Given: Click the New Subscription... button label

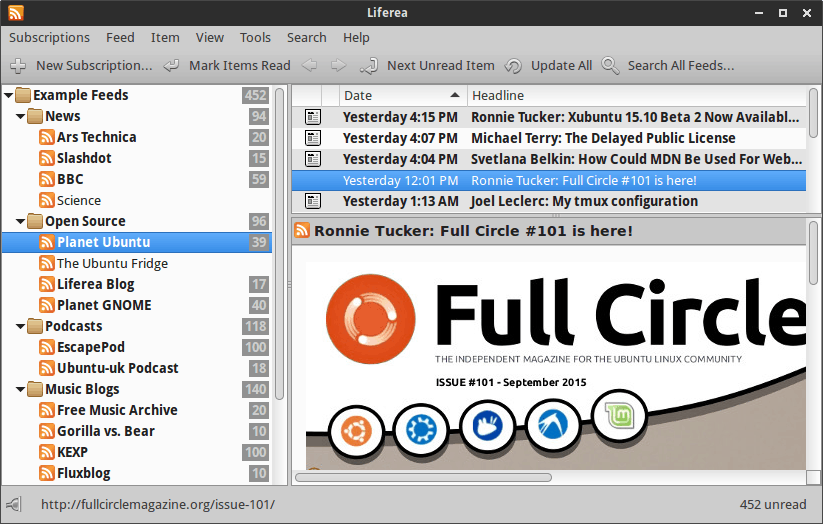Looking at the screenshot, I should pyautogui.click(x=94, y=66).
